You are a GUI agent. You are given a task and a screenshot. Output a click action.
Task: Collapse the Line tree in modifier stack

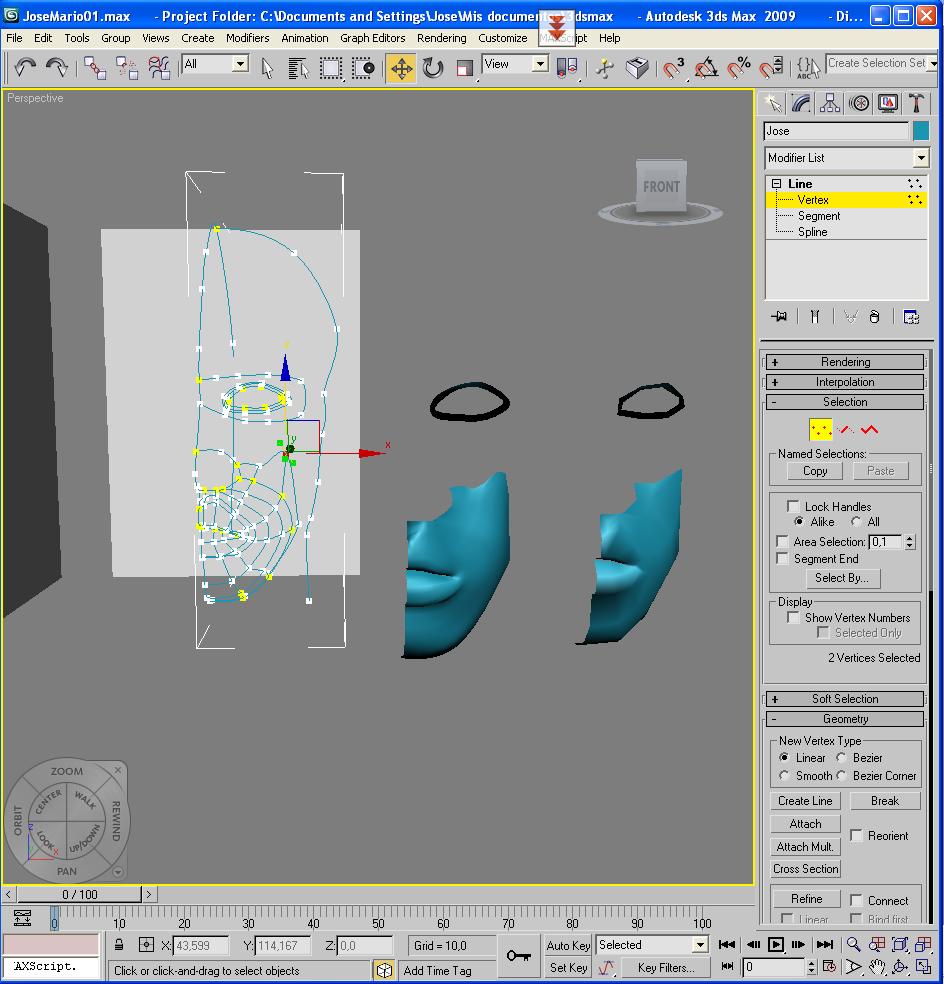point(776,184)
